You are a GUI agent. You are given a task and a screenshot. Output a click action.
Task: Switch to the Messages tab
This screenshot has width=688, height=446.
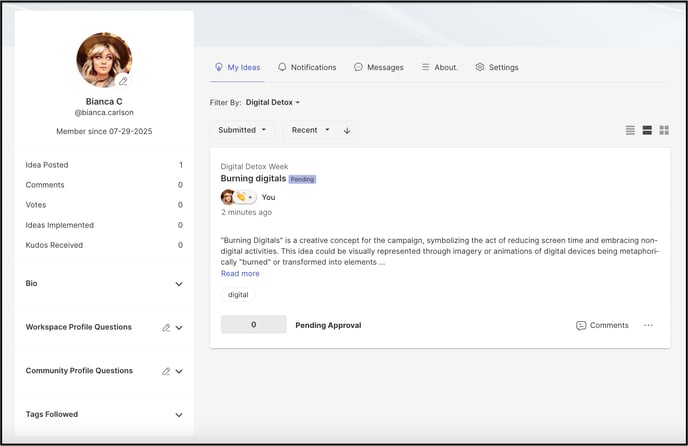pyautogui.click(x=379, y=67)
